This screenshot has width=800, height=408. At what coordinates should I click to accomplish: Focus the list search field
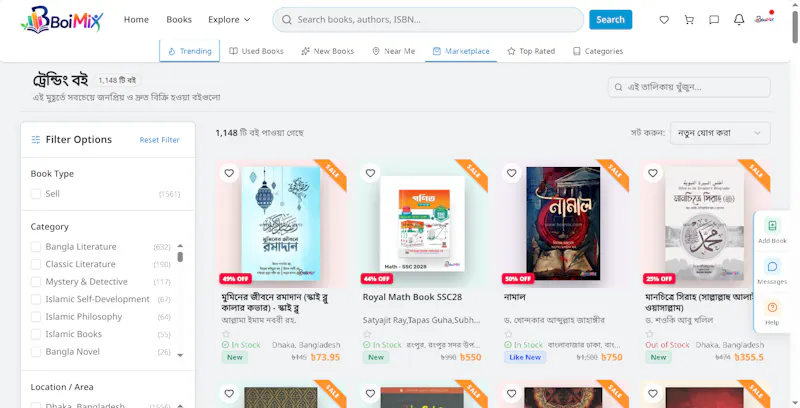689,87
